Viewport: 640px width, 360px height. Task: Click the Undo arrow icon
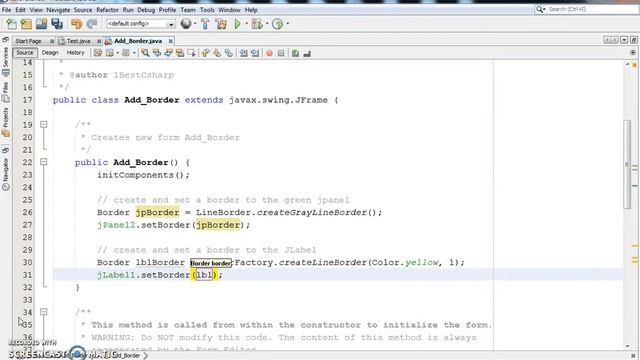coord(76,24)
